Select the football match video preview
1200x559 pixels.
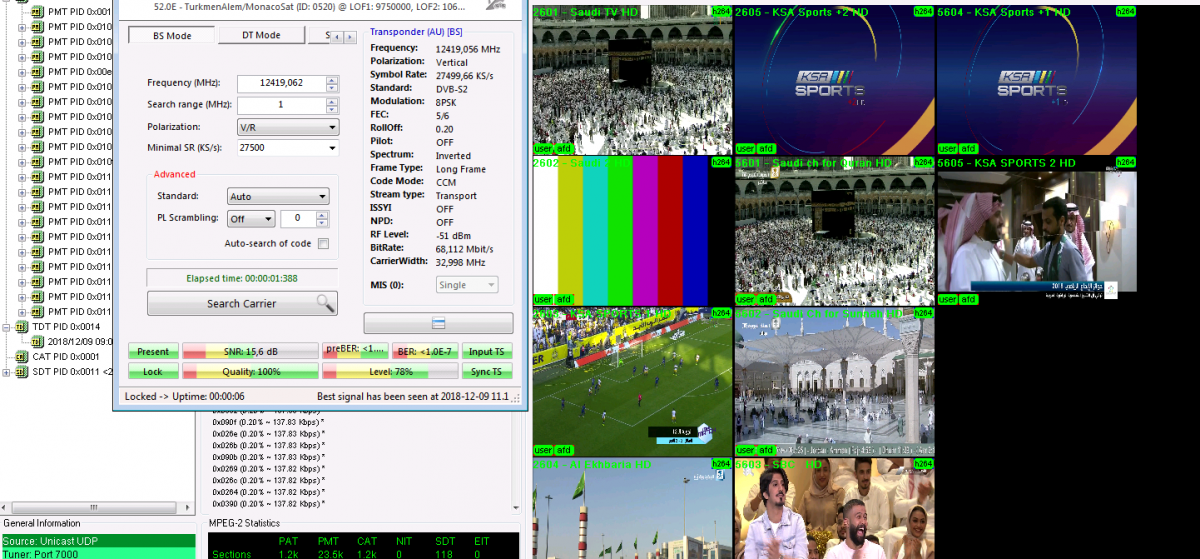(x=632, y=382)
